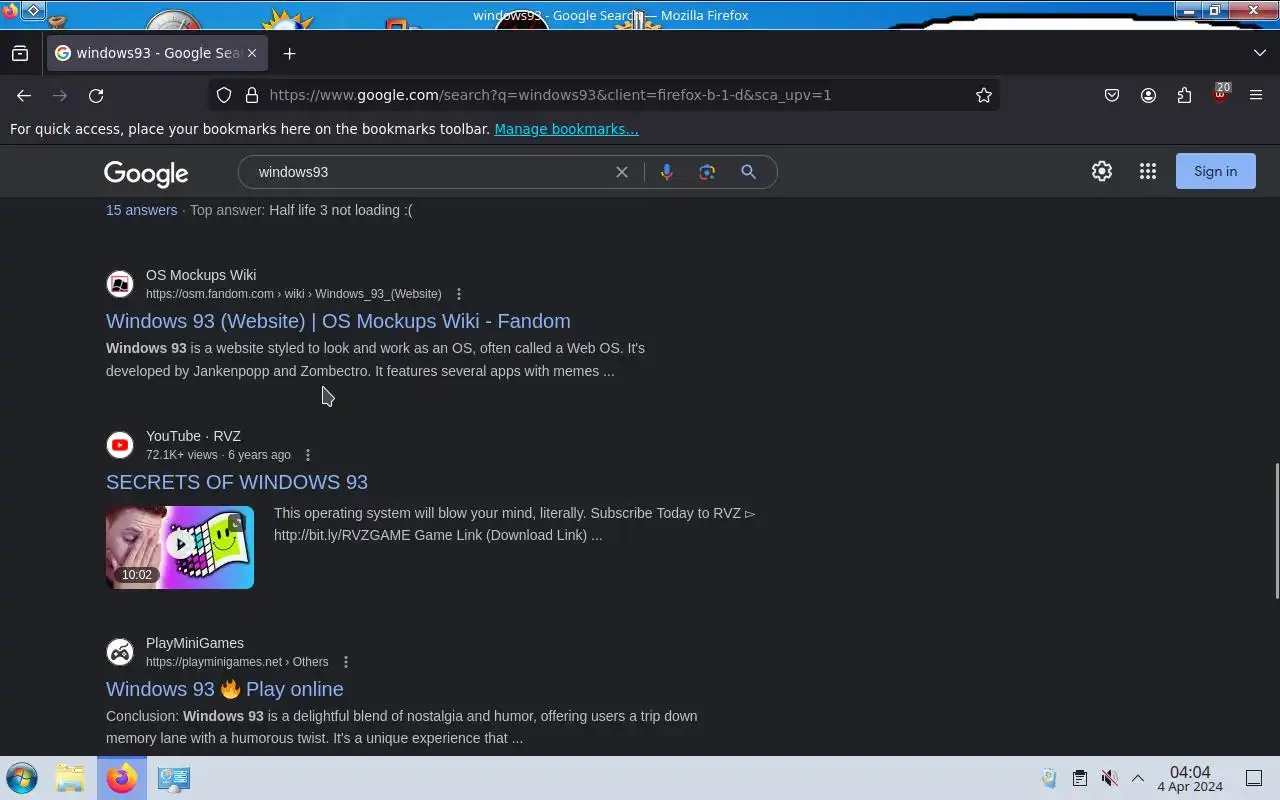
Task: Select the Firefox taskbar button
Action: (x=122, y=778)
